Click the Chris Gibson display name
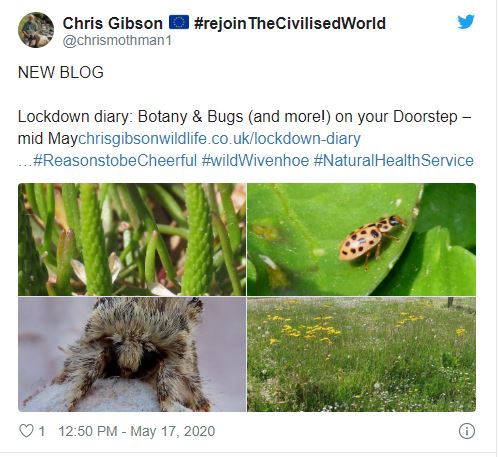 (113, 23)
